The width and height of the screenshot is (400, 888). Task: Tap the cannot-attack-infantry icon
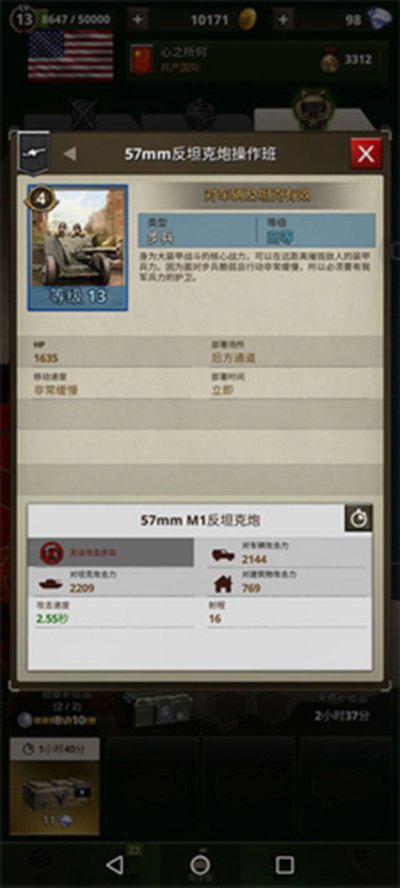click(x=52, y=552)
